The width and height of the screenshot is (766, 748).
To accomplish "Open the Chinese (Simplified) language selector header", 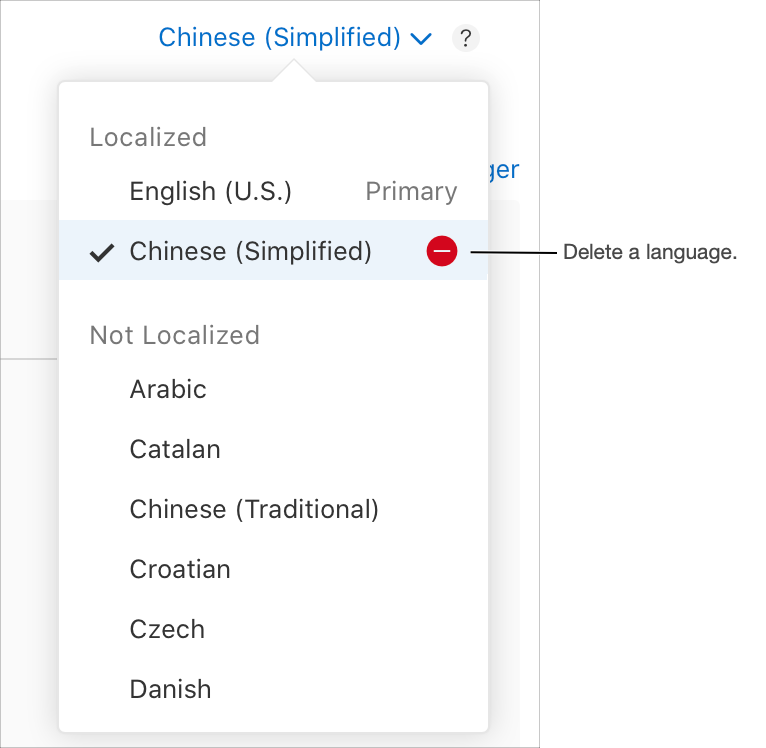I will [x=280, y=38].
